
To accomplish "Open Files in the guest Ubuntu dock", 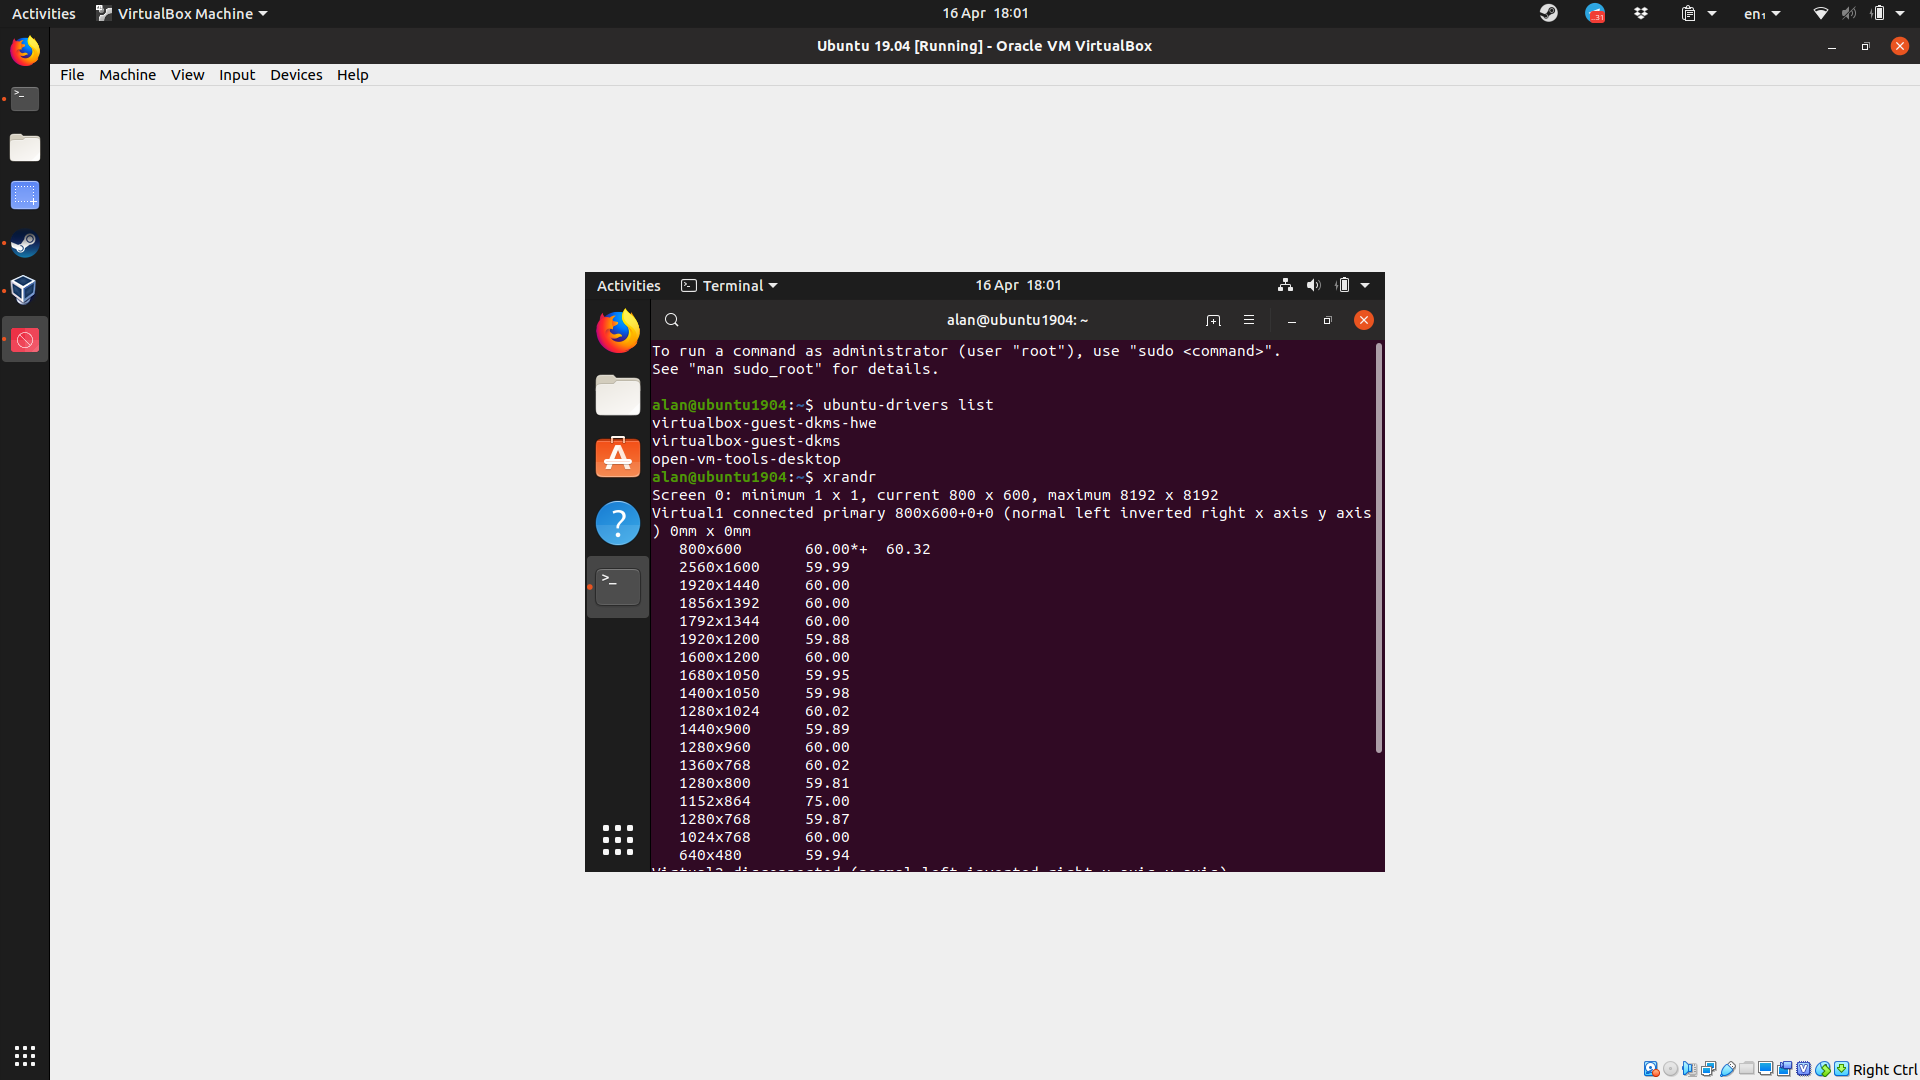I will coord(618,395).
